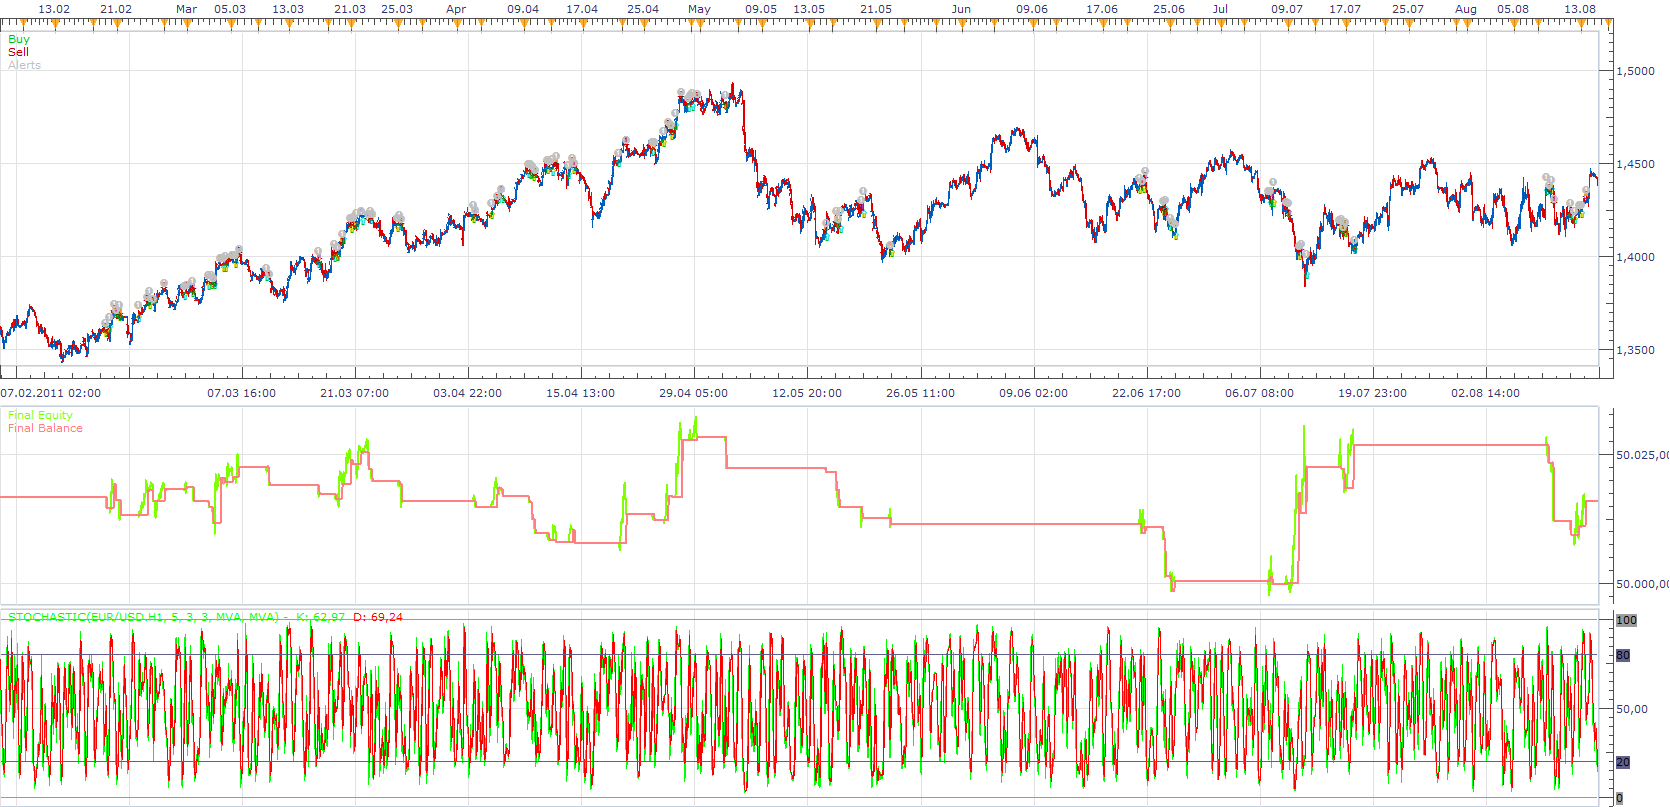This screenshot has width=1670, height=807.
Task: Click the 26.05 11:00 time label
Action: click(921, 393)
